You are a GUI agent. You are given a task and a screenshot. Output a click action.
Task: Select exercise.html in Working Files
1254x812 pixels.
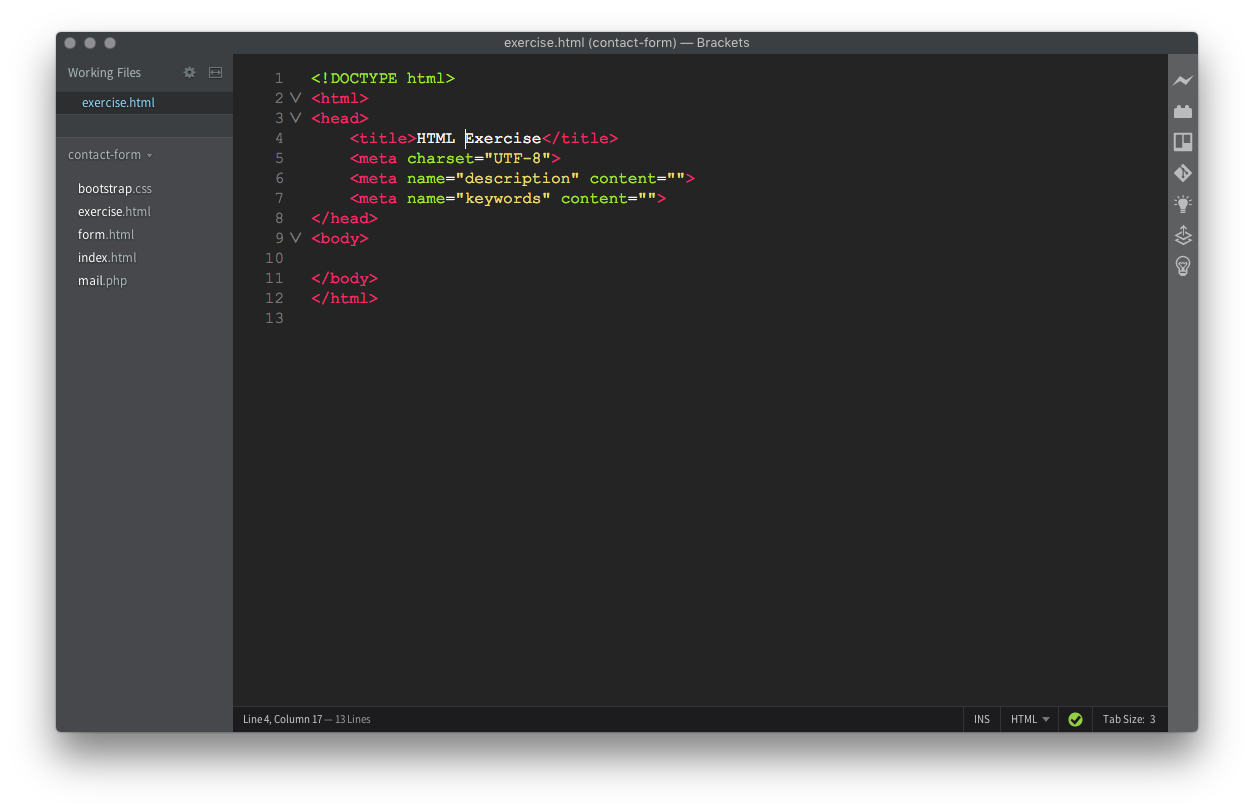click(118, 103)
